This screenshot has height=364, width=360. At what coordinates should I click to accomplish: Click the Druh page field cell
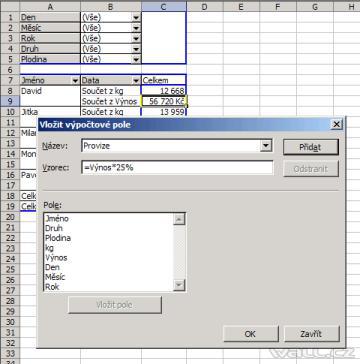[50, 49]
